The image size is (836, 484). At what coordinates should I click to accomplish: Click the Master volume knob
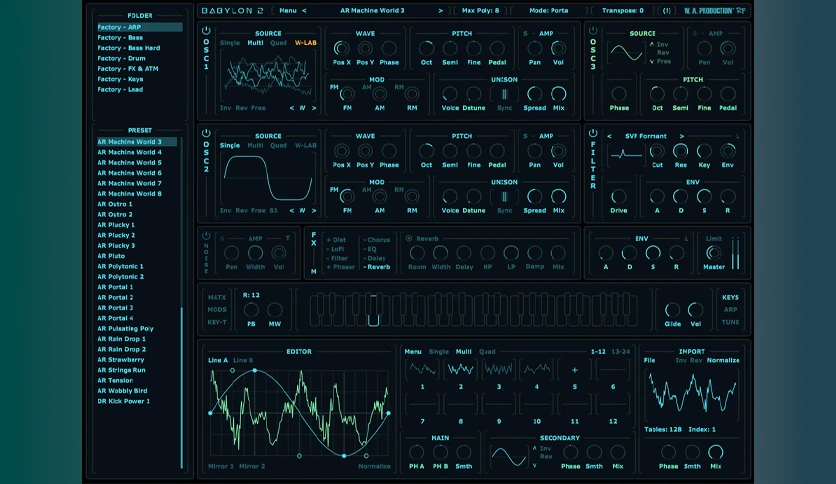click(713, 253)
